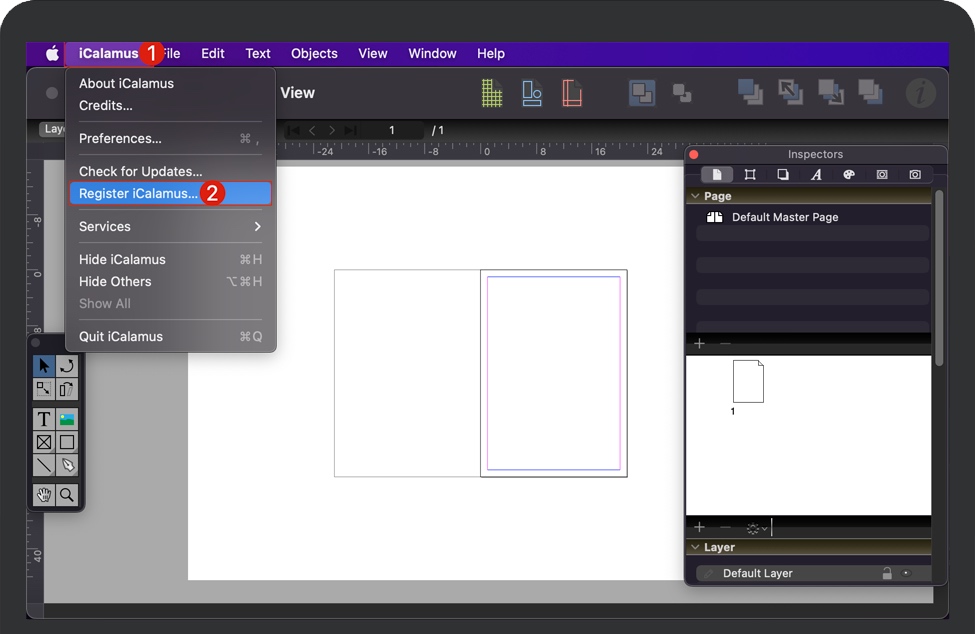The image size is (975, 634).
Task: Switch to Text style inspector tab
Action: pyautogui.click(x=816, y=175)
